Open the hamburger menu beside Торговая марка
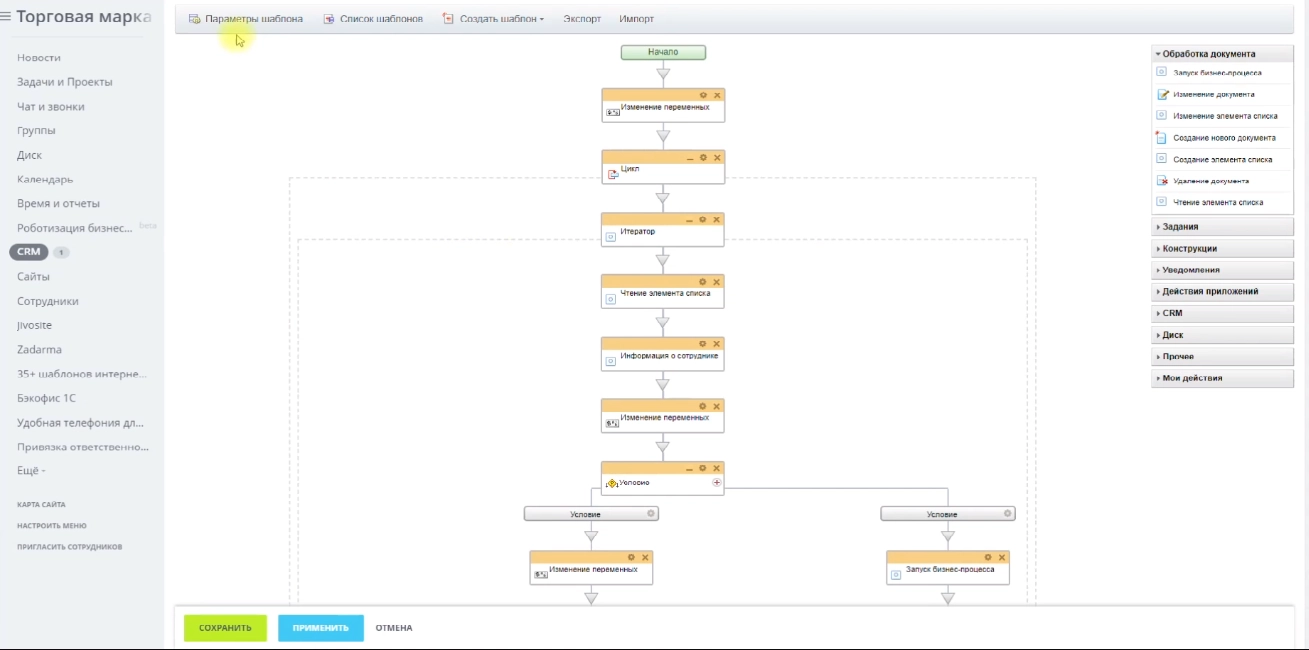The height and width of the screenshot is (650, 1309). click(x=6, y=17)
